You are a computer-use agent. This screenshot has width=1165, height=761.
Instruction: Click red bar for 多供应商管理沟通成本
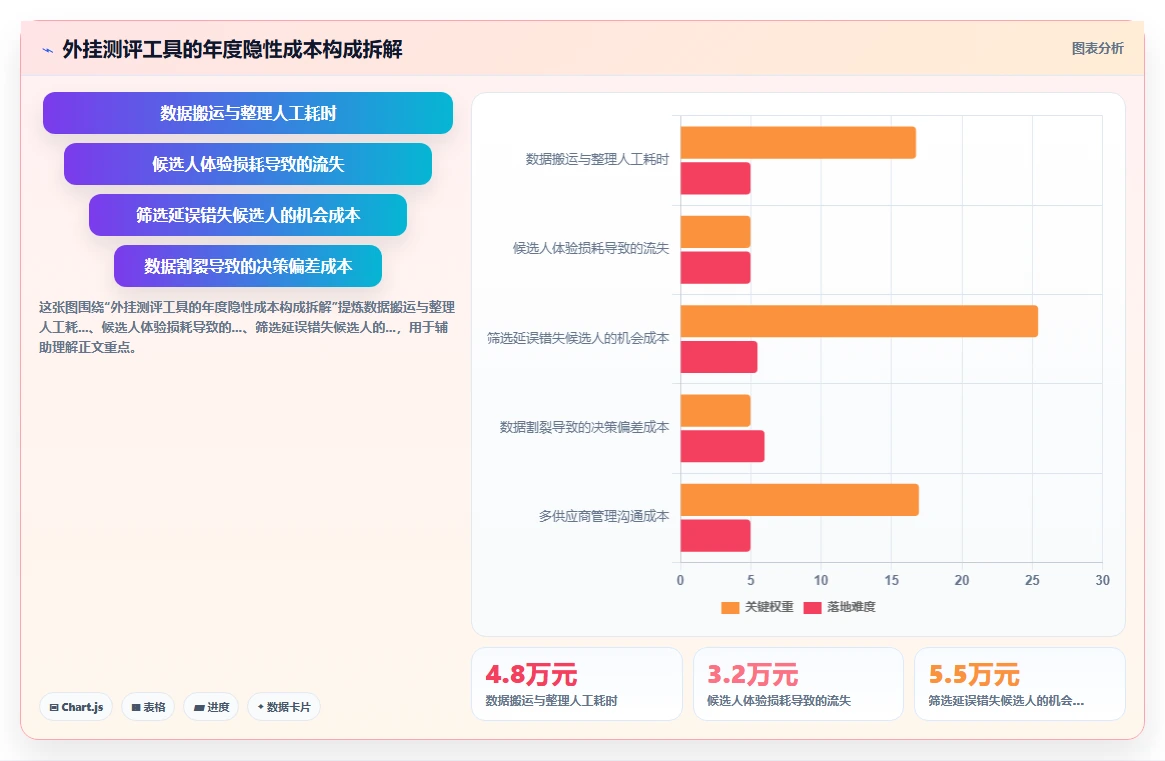[715, 536]
